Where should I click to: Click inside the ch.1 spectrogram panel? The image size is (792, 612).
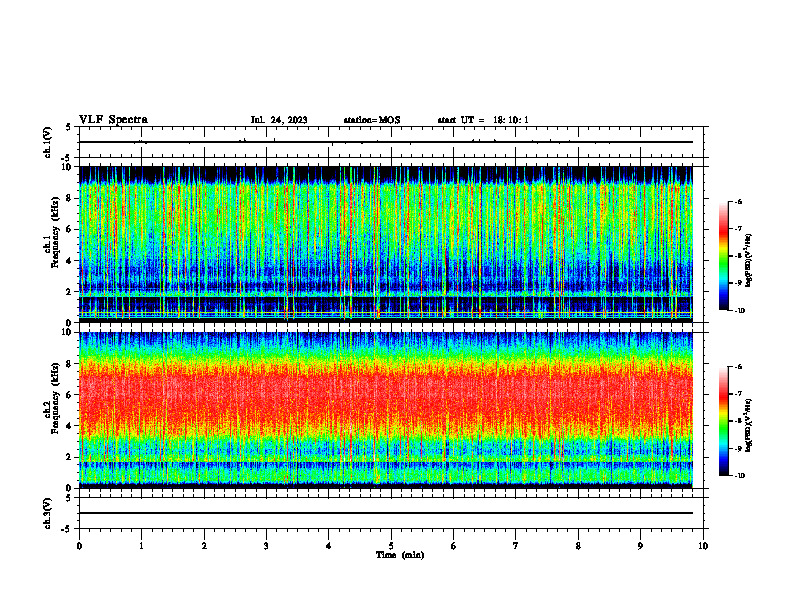[x=386, y=244]
